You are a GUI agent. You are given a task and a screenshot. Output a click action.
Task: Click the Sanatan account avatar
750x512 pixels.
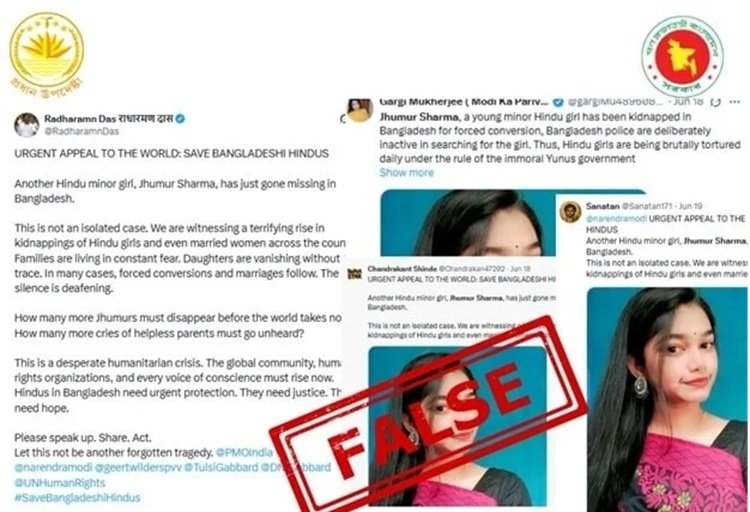tap(570, 212)
